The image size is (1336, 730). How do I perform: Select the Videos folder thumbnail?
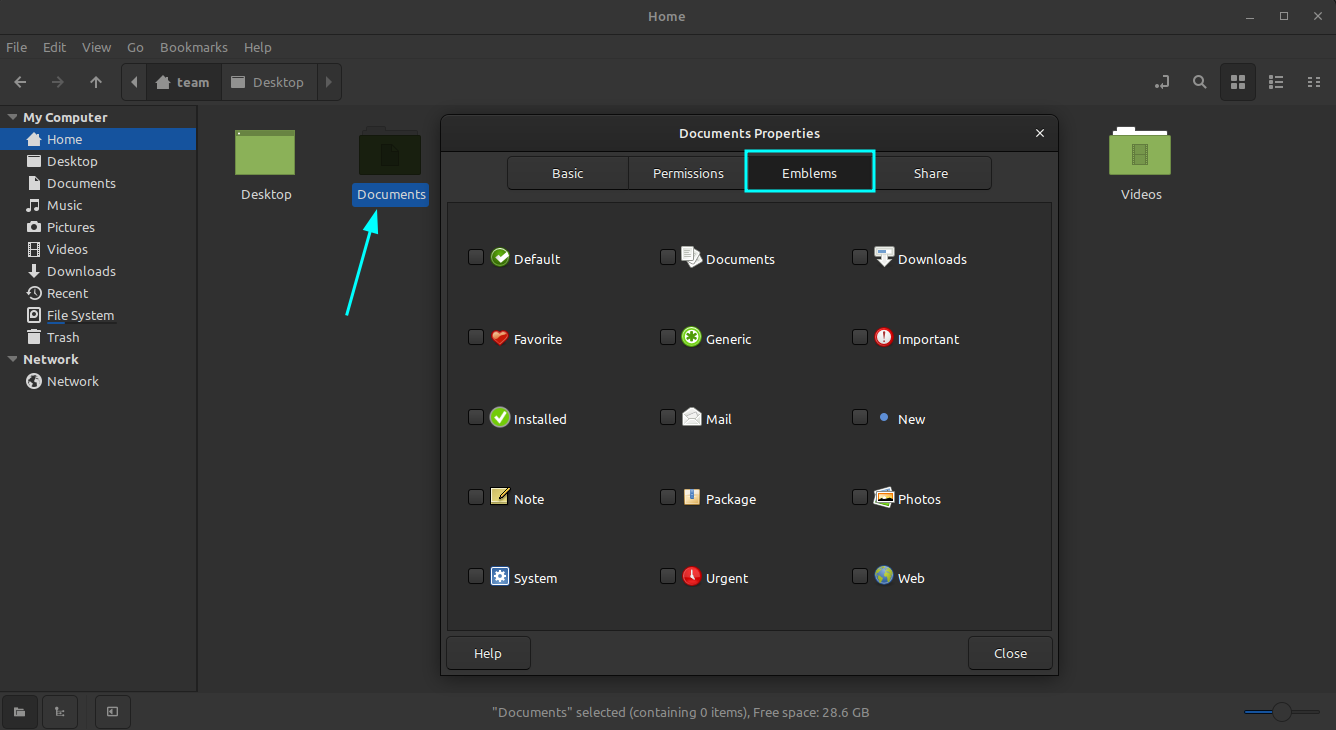[1140, 152]
